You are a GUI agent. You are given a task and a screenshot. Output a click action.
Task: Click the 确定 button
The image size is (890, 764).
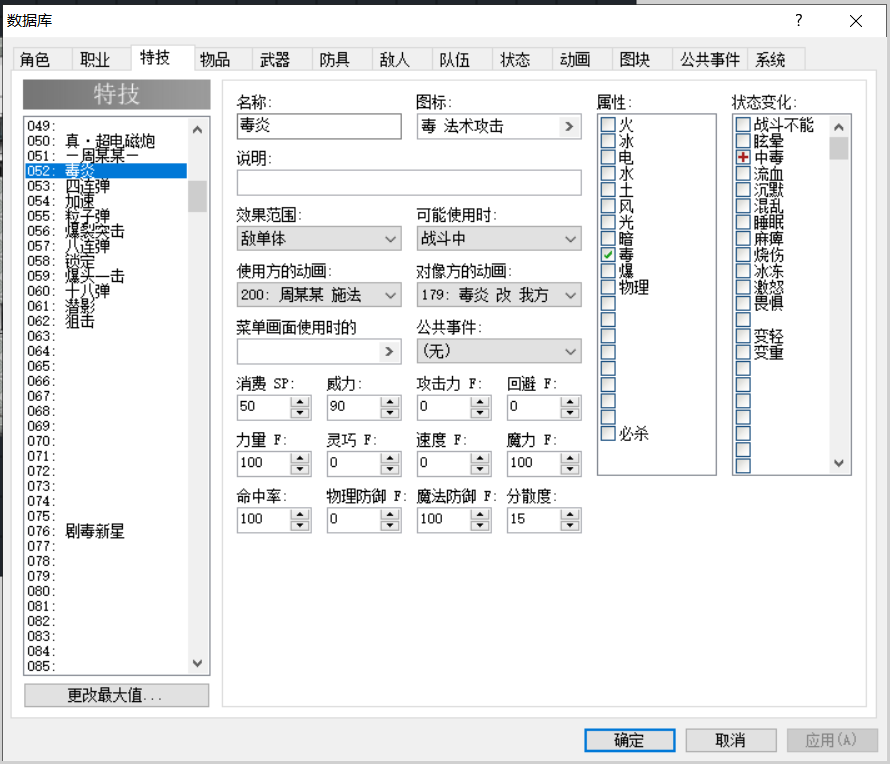629,740
